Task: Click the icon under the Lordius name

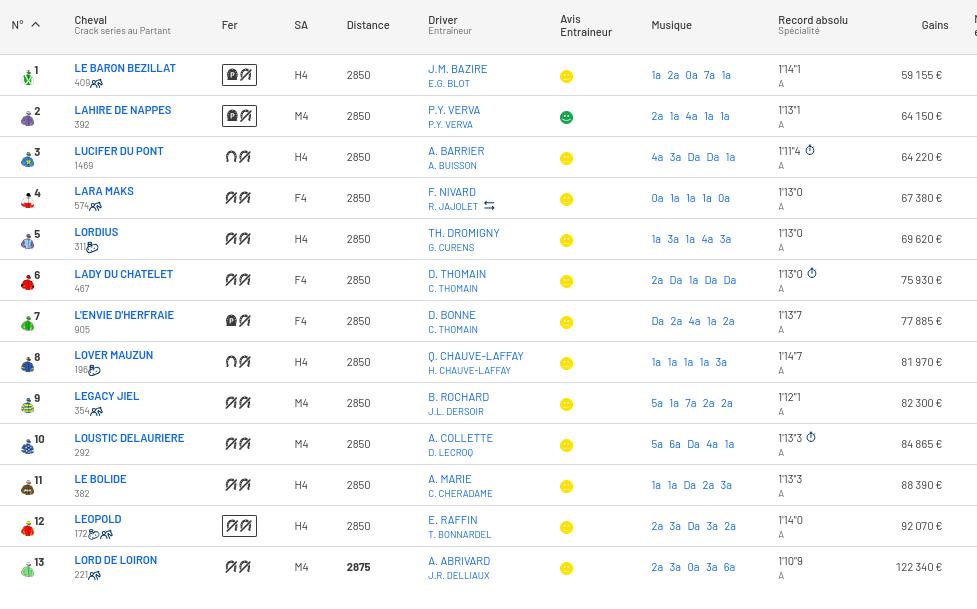Action: point(92,247)
